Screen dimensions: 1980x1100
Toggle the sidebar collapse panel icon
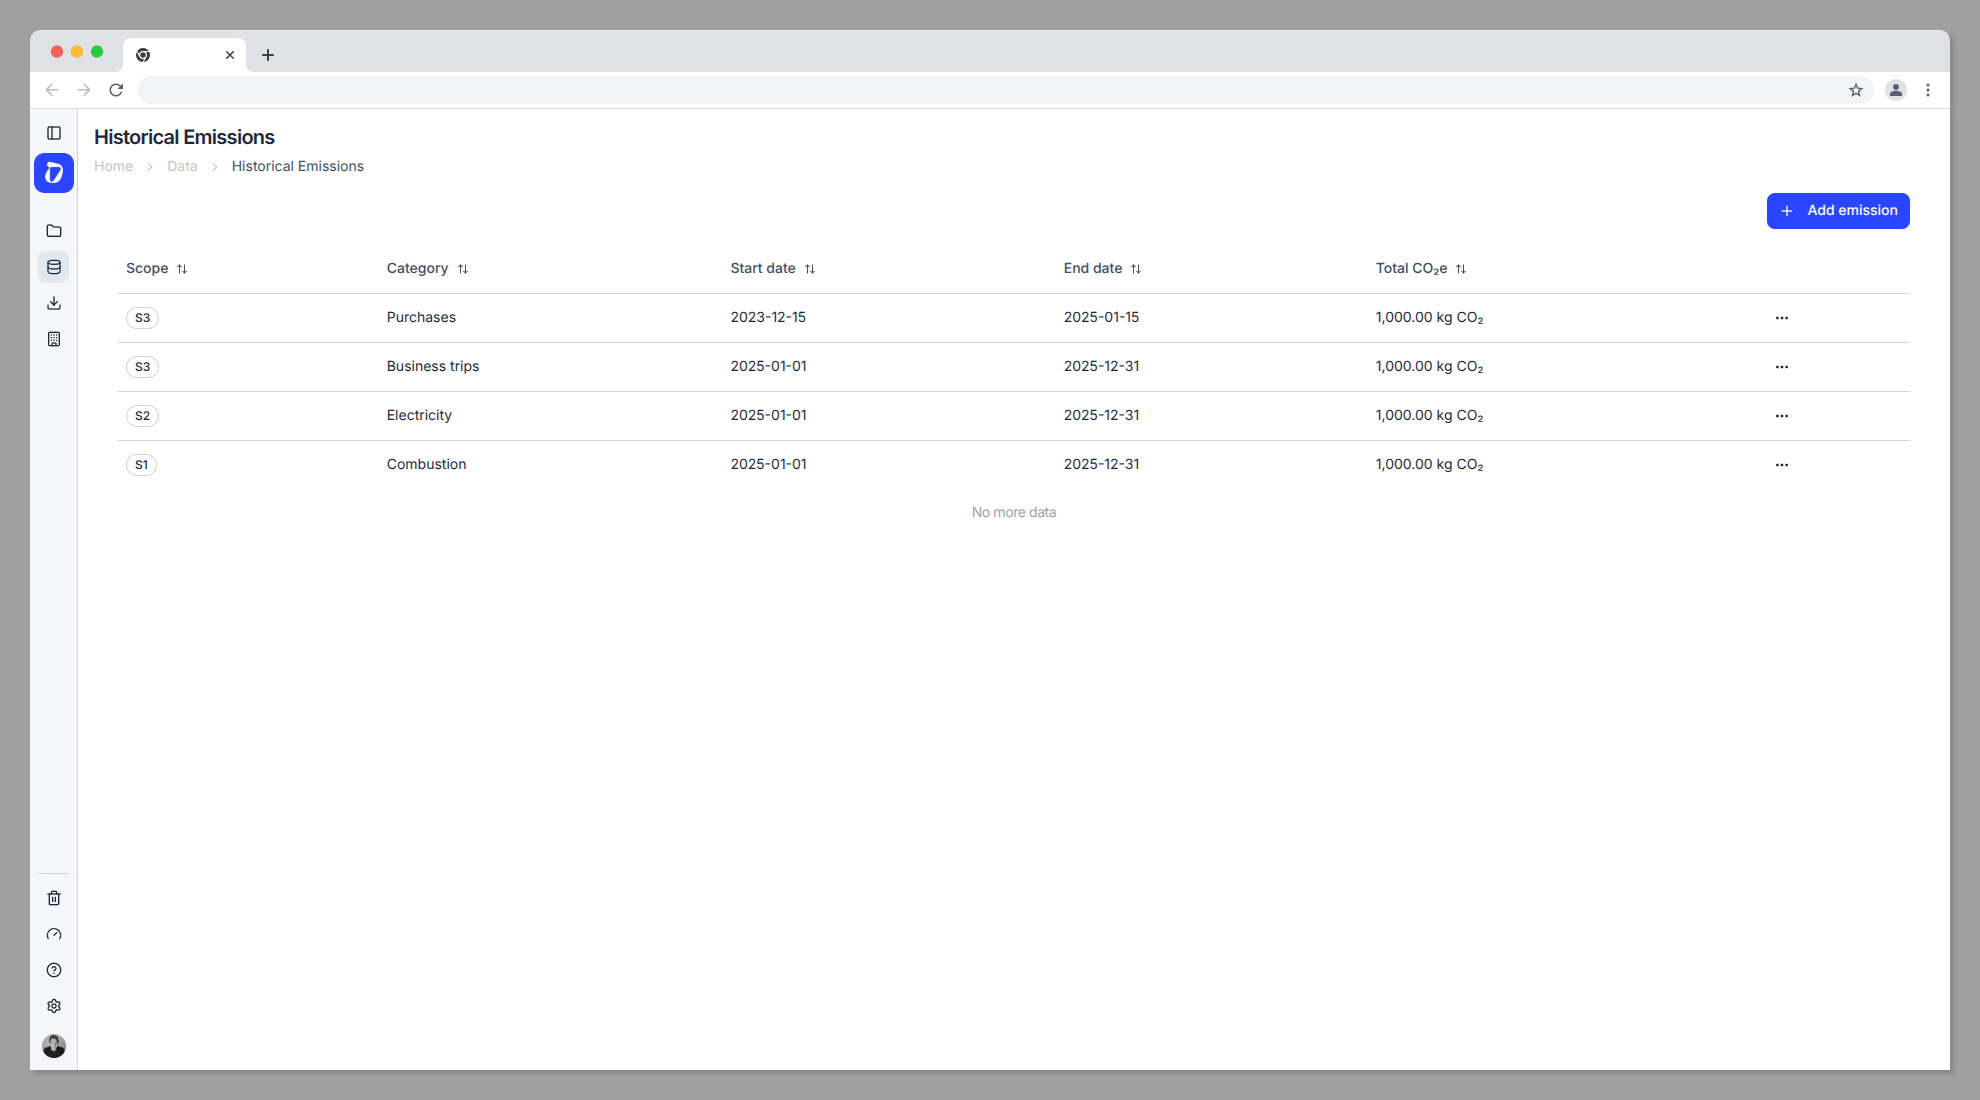pos(54,132)
